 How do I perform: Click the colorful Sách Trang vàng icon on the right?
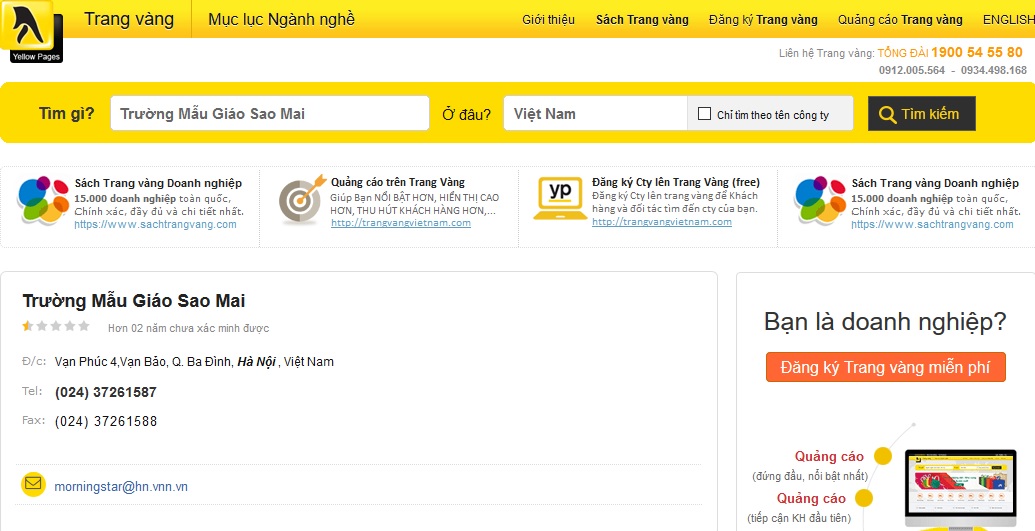(x=820, y=200)
